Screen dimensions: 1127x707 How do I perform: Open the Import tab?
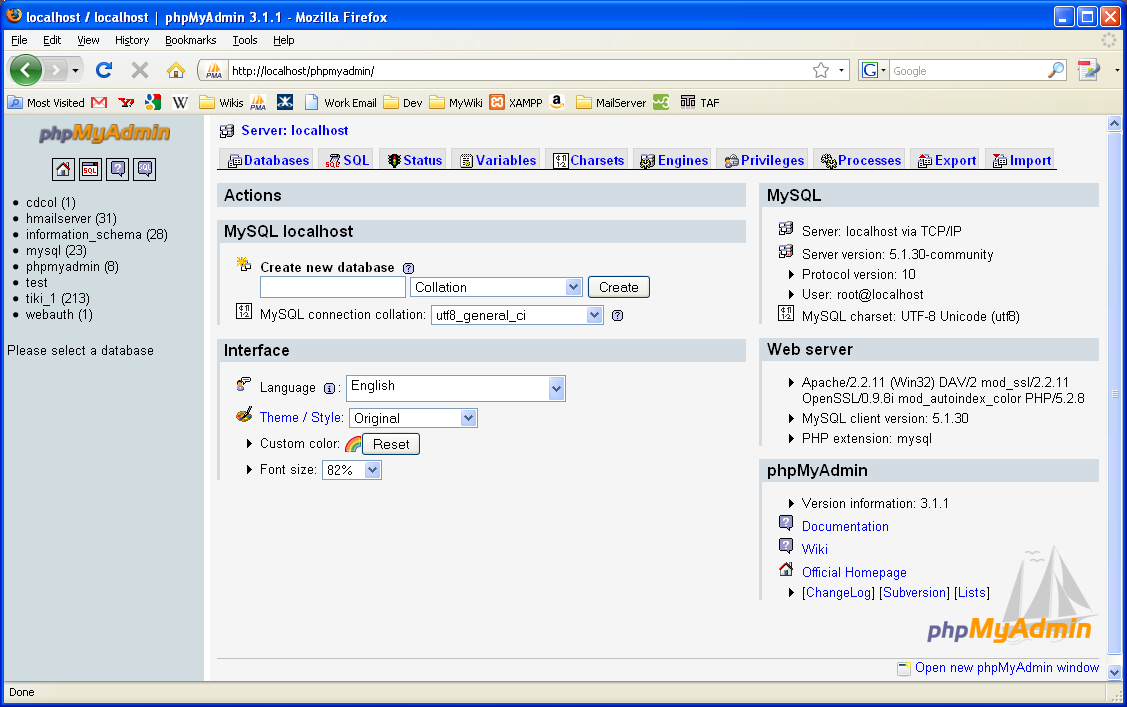[x=1021, y=160]
